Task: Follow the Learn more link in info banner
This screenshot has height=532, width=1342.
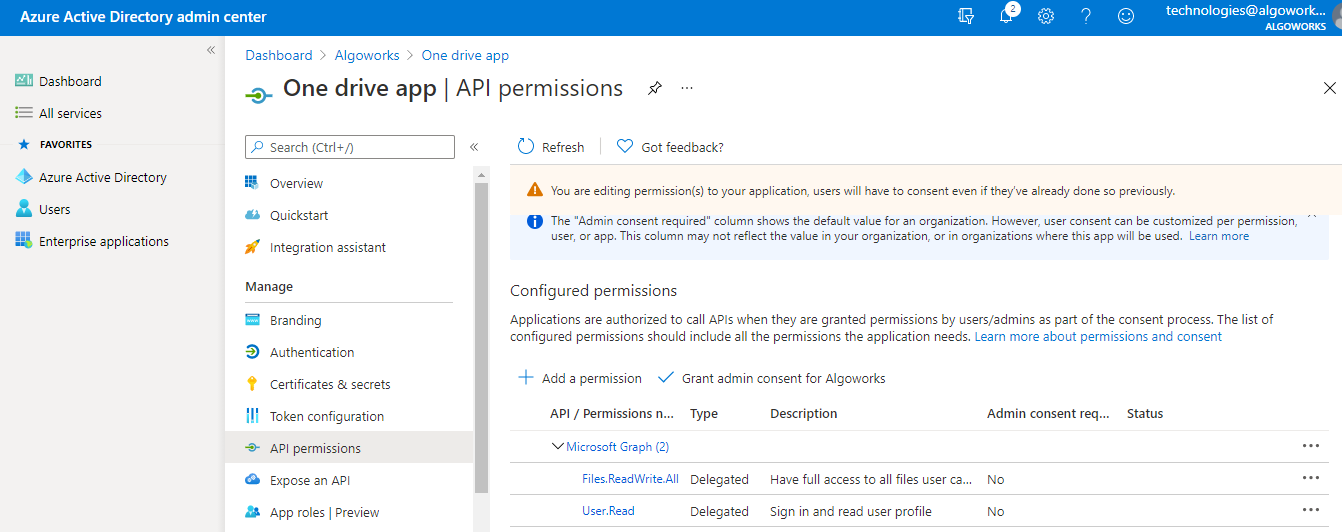Action: [1219, 236]
